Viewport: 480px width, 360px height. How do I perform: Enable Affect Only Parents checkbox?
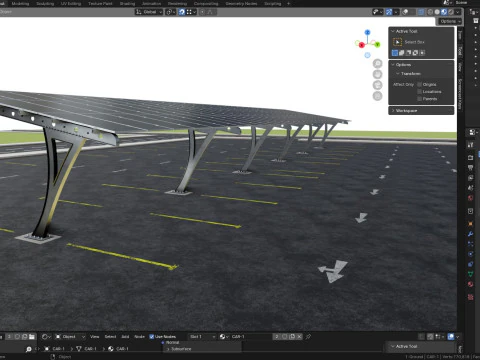coord(420,99)
